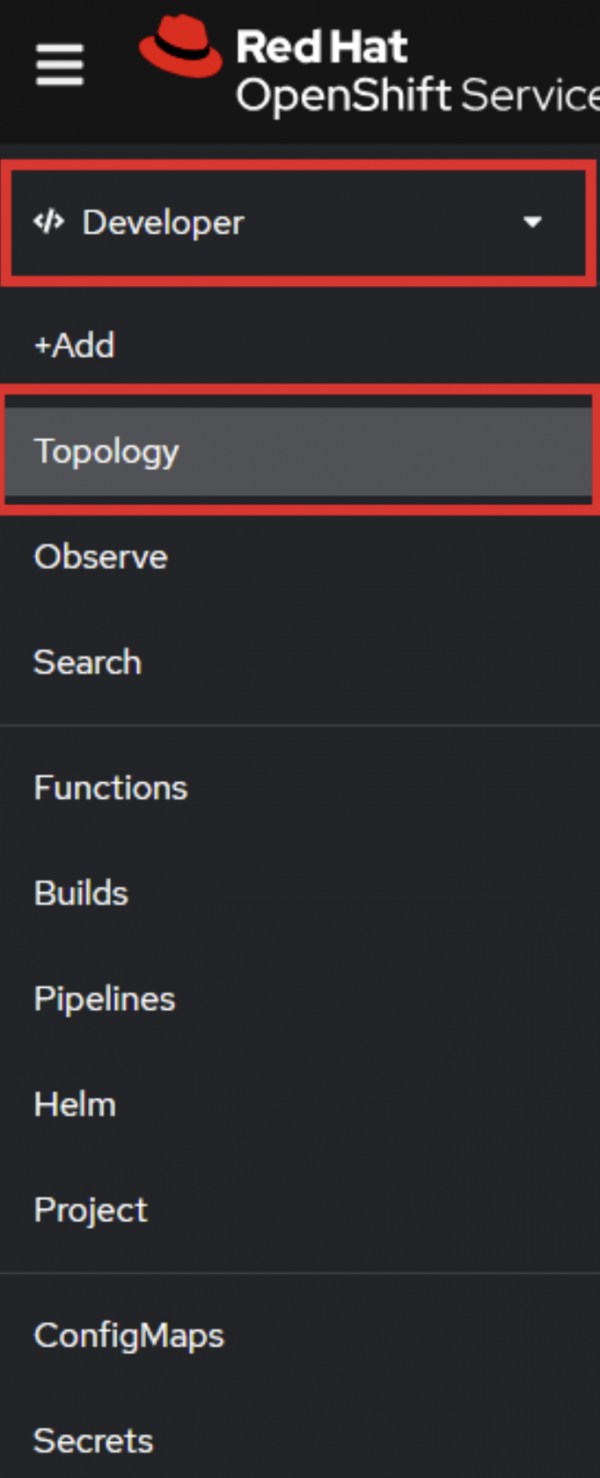Go to the Observe section
The height and width of the screenshot is (1478, 600).
tap(100, 557)
